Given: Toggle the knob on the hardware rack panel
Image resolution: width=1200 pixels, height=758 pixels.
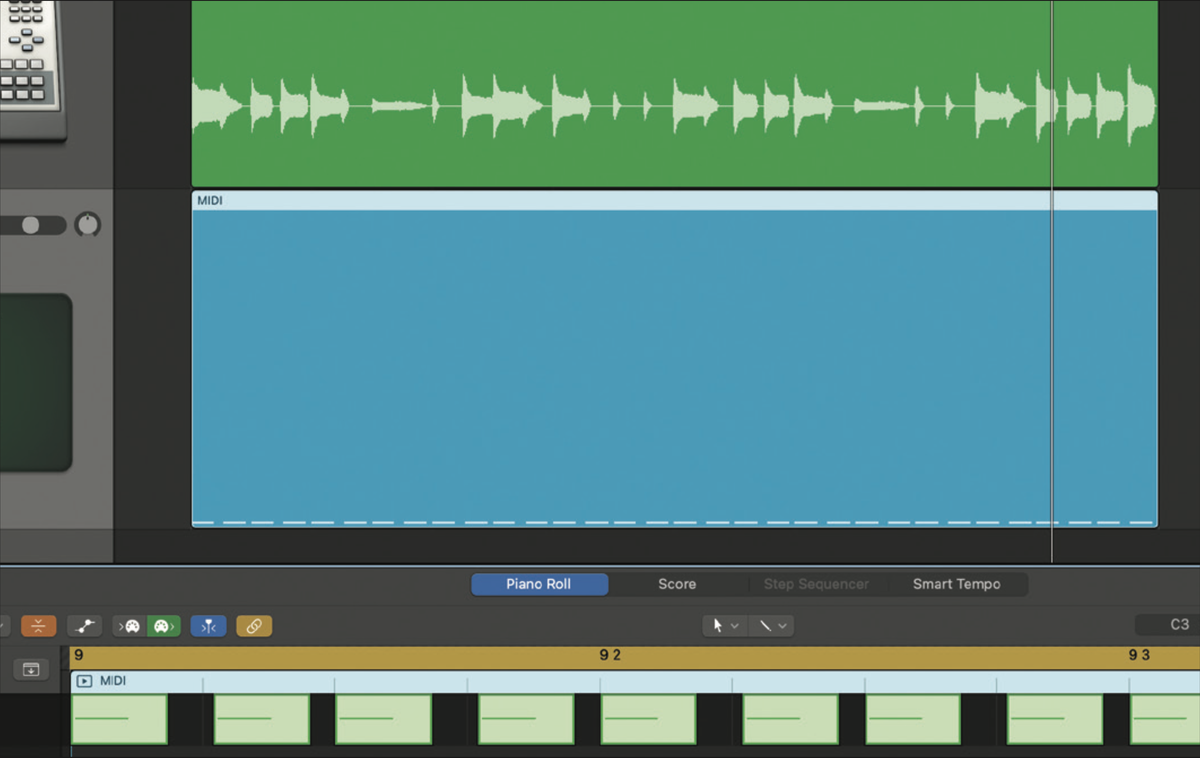Looking at the screenshot, I should pos(88,225).
